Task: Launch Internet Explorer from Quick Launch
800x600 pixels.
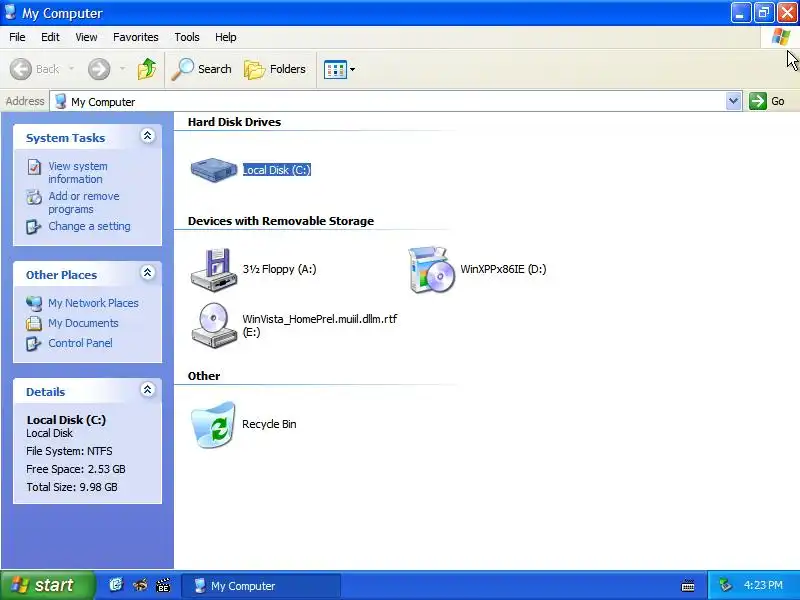Action: point(116,585)
